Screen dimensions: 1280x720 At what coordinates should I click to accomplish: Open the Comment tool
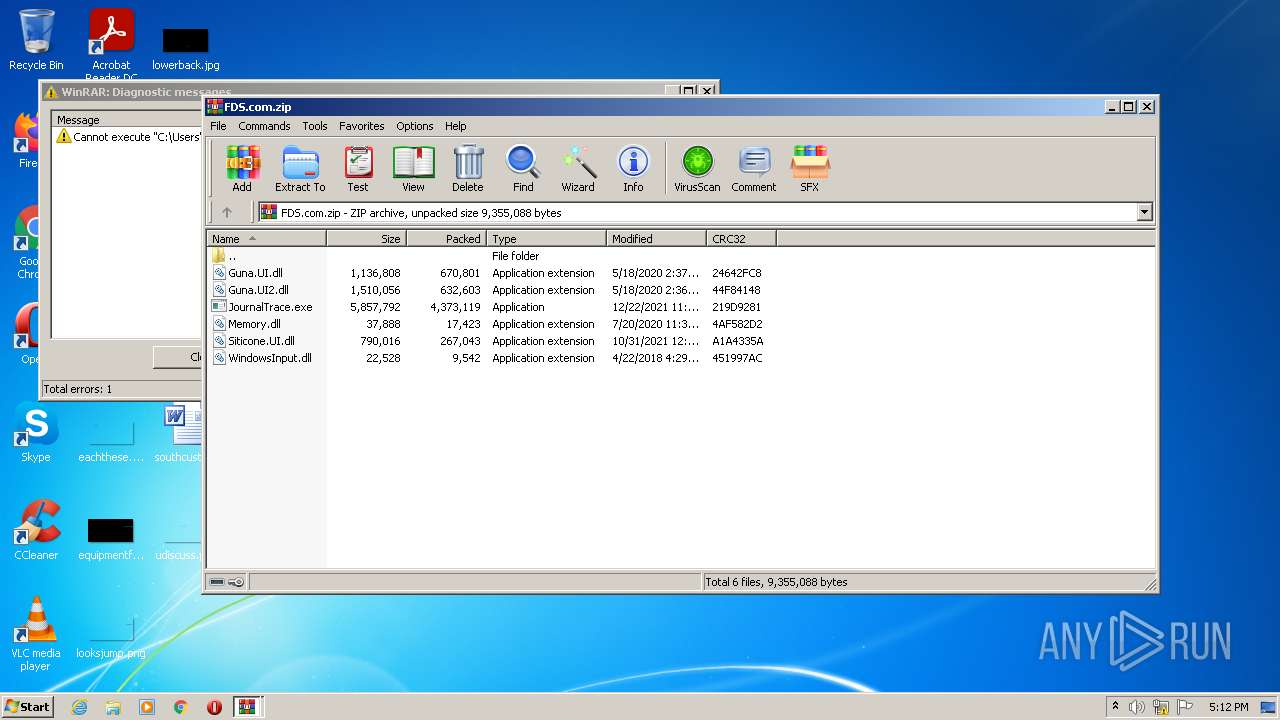tap(753, 168)
